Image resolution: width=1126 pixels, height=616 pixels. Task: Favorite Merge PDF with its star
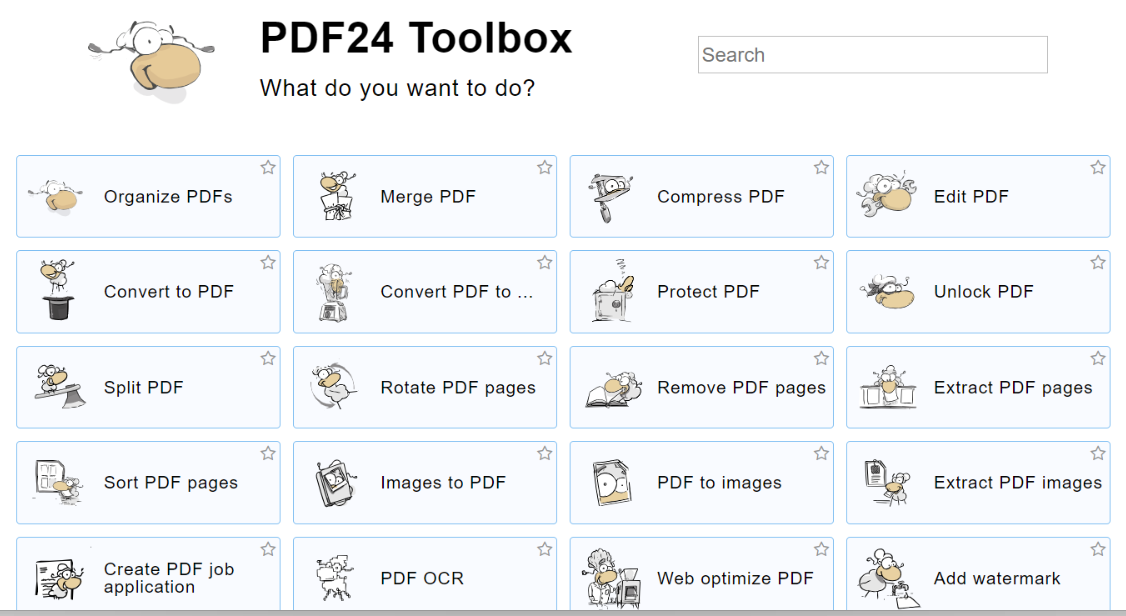click(544, 167)
